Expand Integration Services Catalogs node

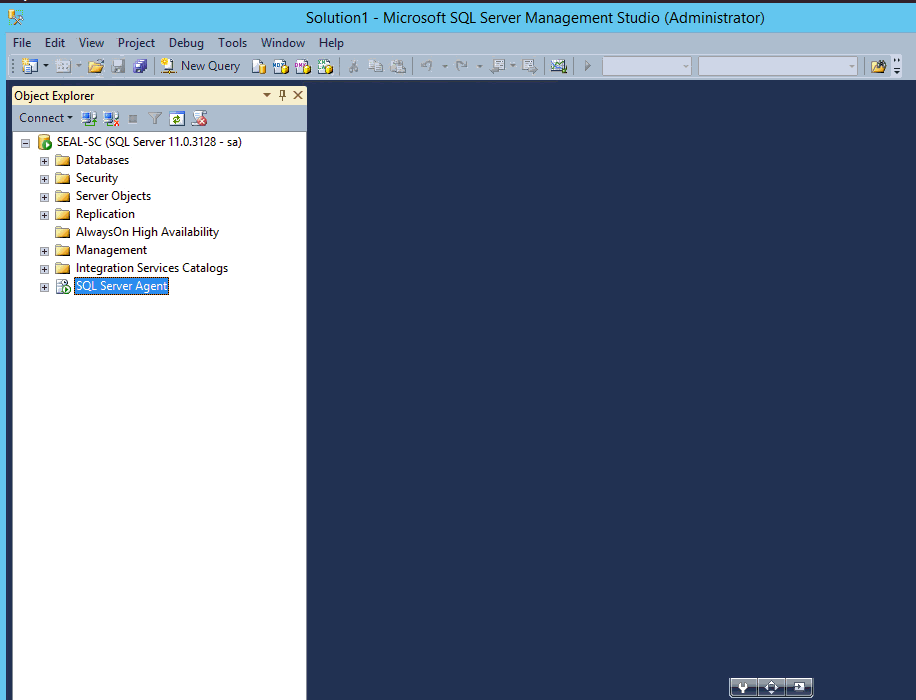coord(44,269)
